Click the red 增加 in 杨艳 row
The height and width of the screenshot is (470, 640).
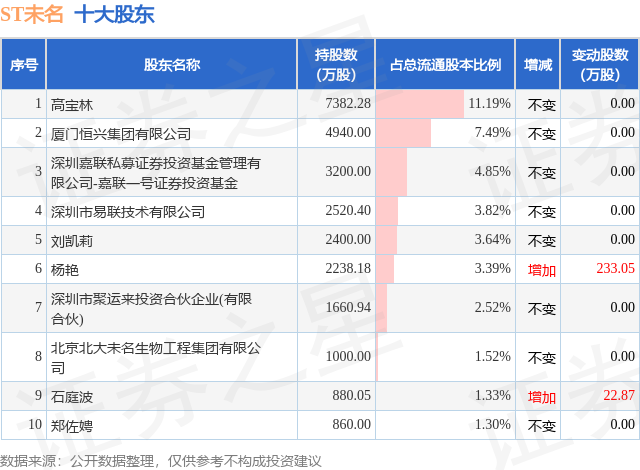coord(542,270)
